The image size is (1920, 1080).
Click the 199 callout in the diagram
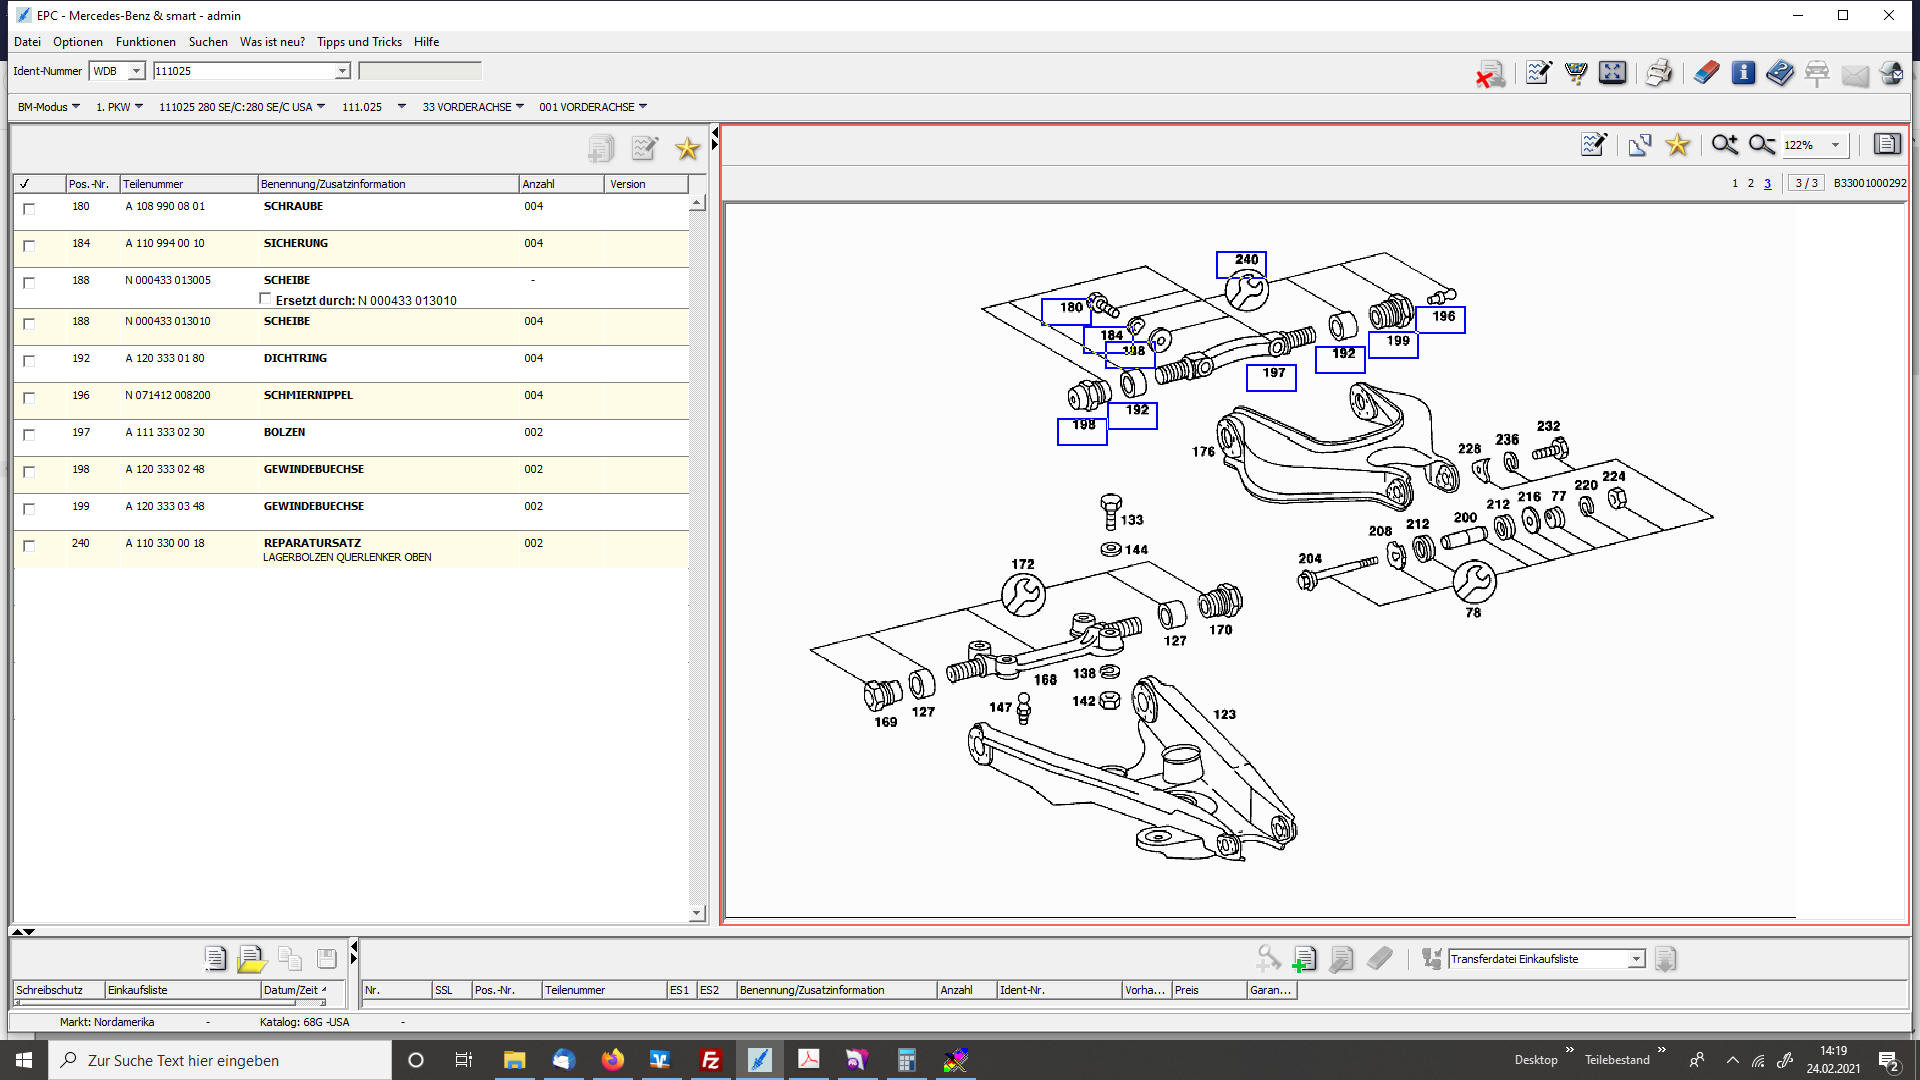pyautogui.click(x=1393, y=345)
